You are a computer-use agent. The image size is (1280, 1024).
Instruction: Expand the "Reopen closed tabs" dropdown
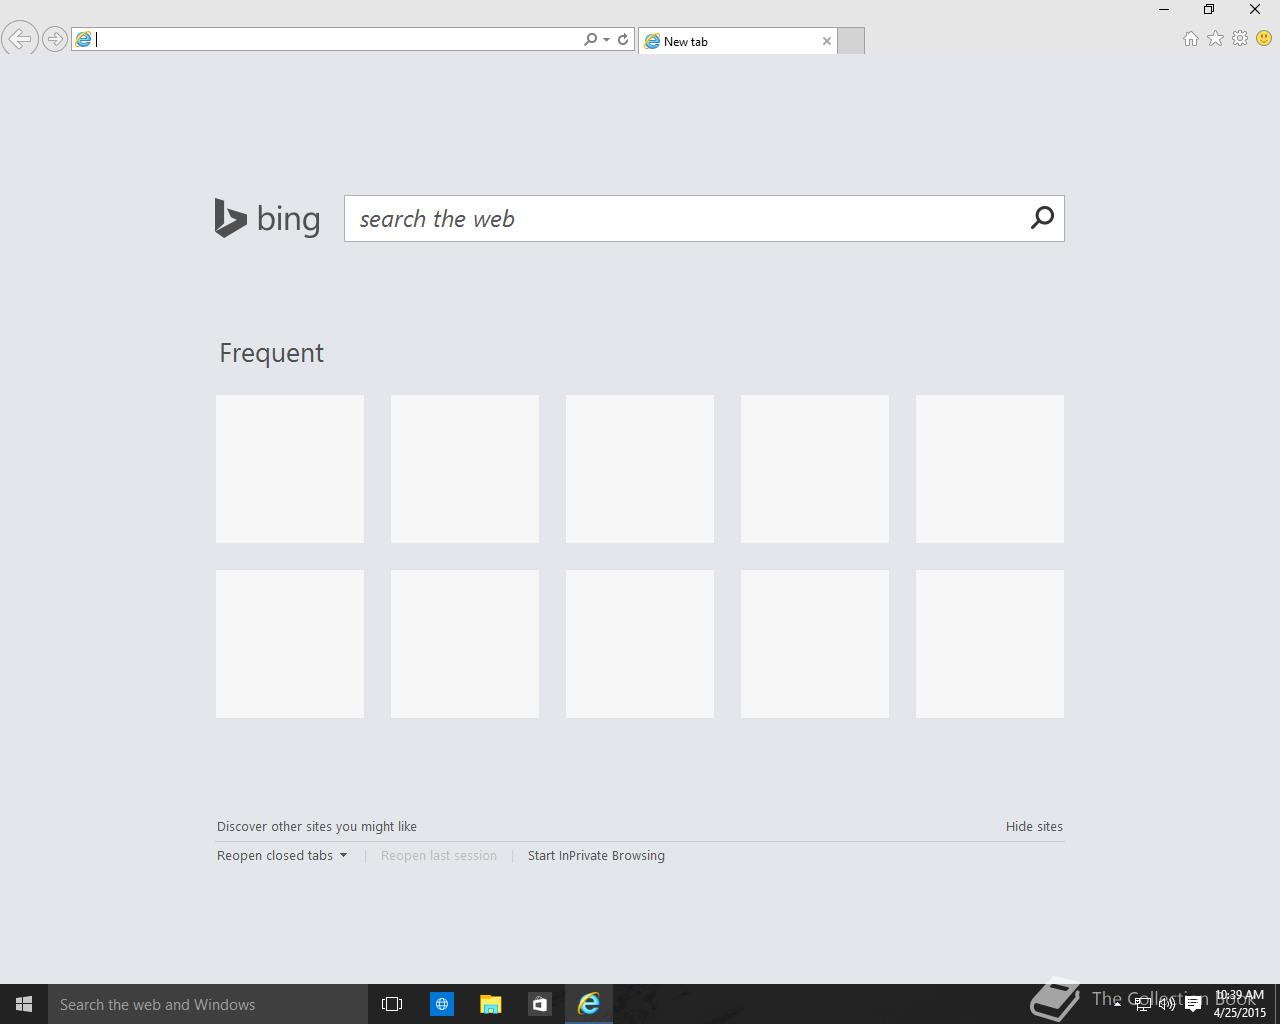pyautogui.click(x=282, y=855)
